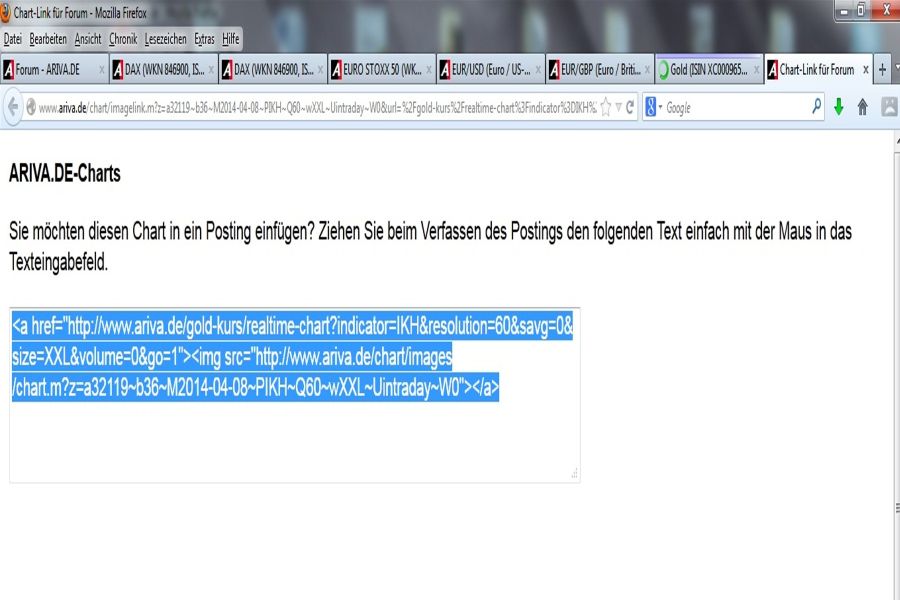This screenshot has height=600, width=900.
Task: Close the EURO STOXX 50 tab
Action: [429, 70]
